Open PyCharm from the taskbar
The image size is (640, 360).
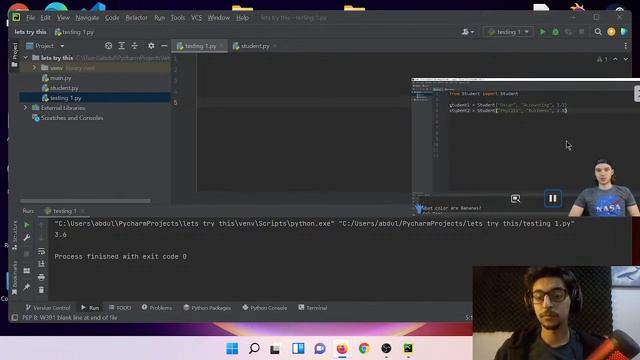408,349
